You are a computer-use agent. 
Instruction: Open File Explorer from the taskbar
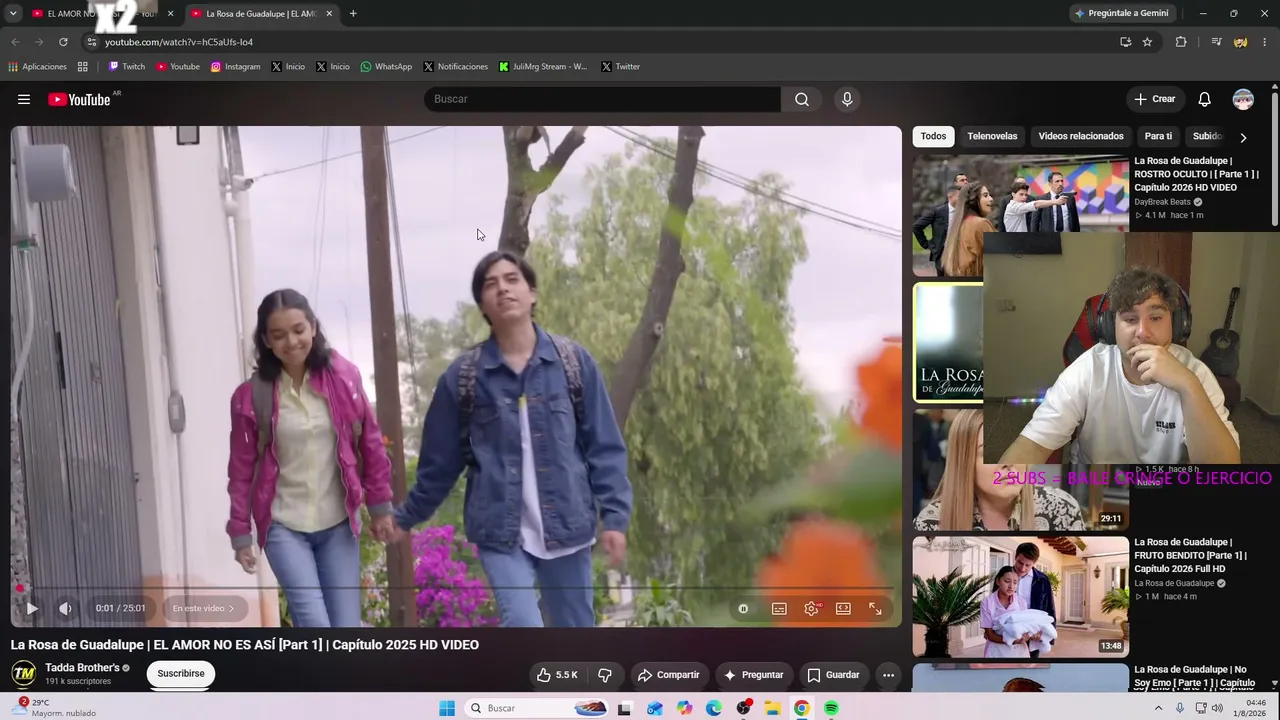773,708
